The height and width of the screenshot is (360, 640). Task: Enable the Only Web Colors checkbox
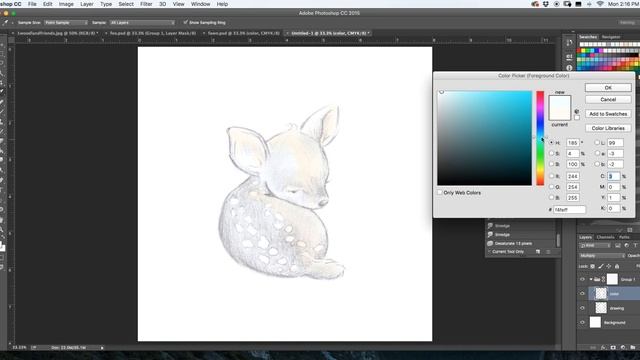440,192
